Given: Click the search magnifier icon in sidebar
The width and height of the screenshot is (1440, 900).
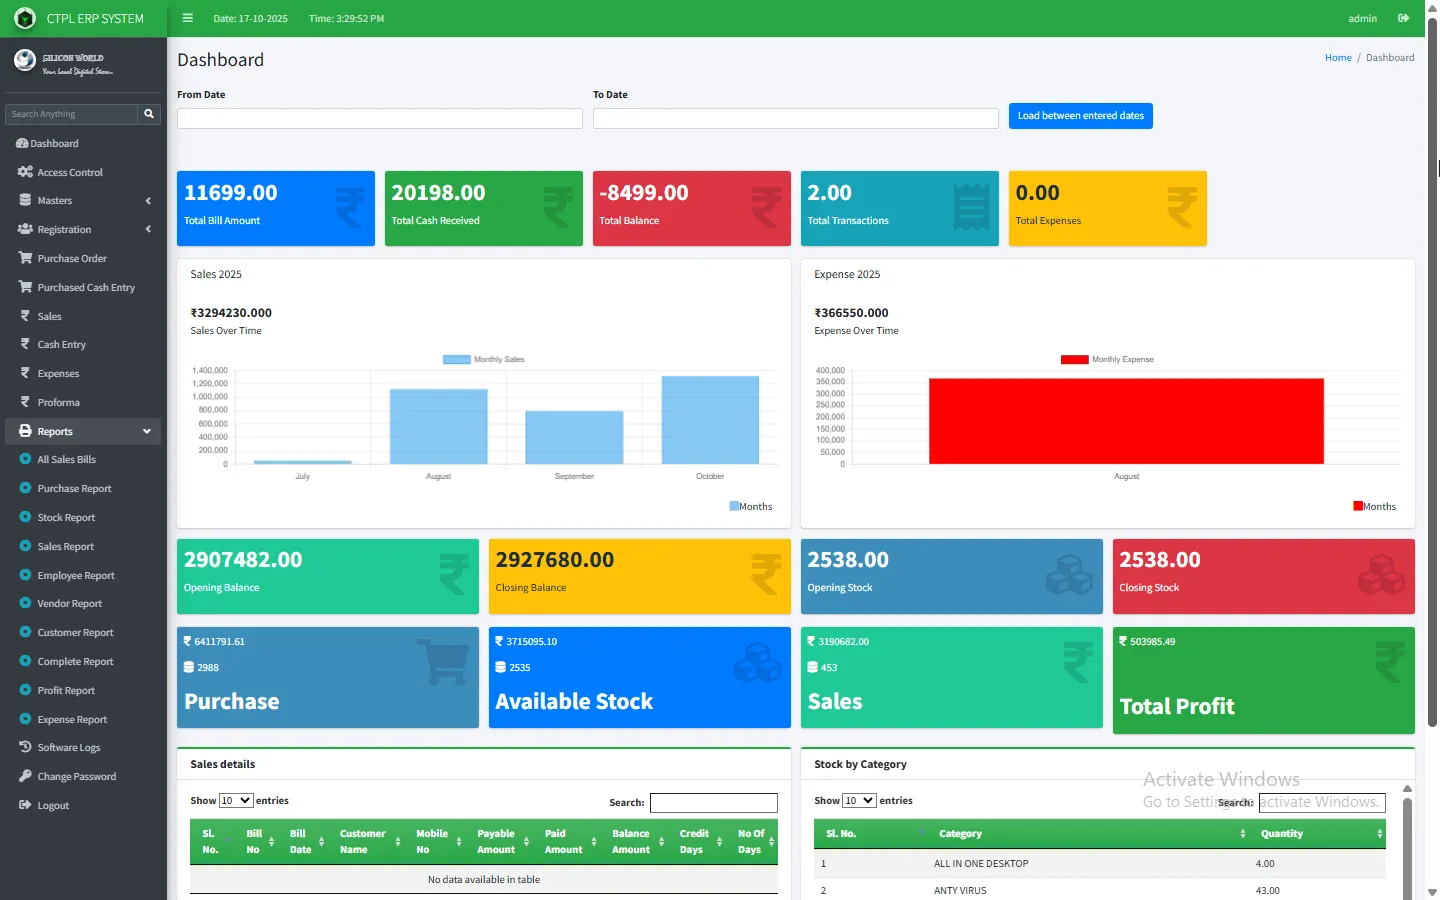Looking at the screenshot, I should (149, 114).
